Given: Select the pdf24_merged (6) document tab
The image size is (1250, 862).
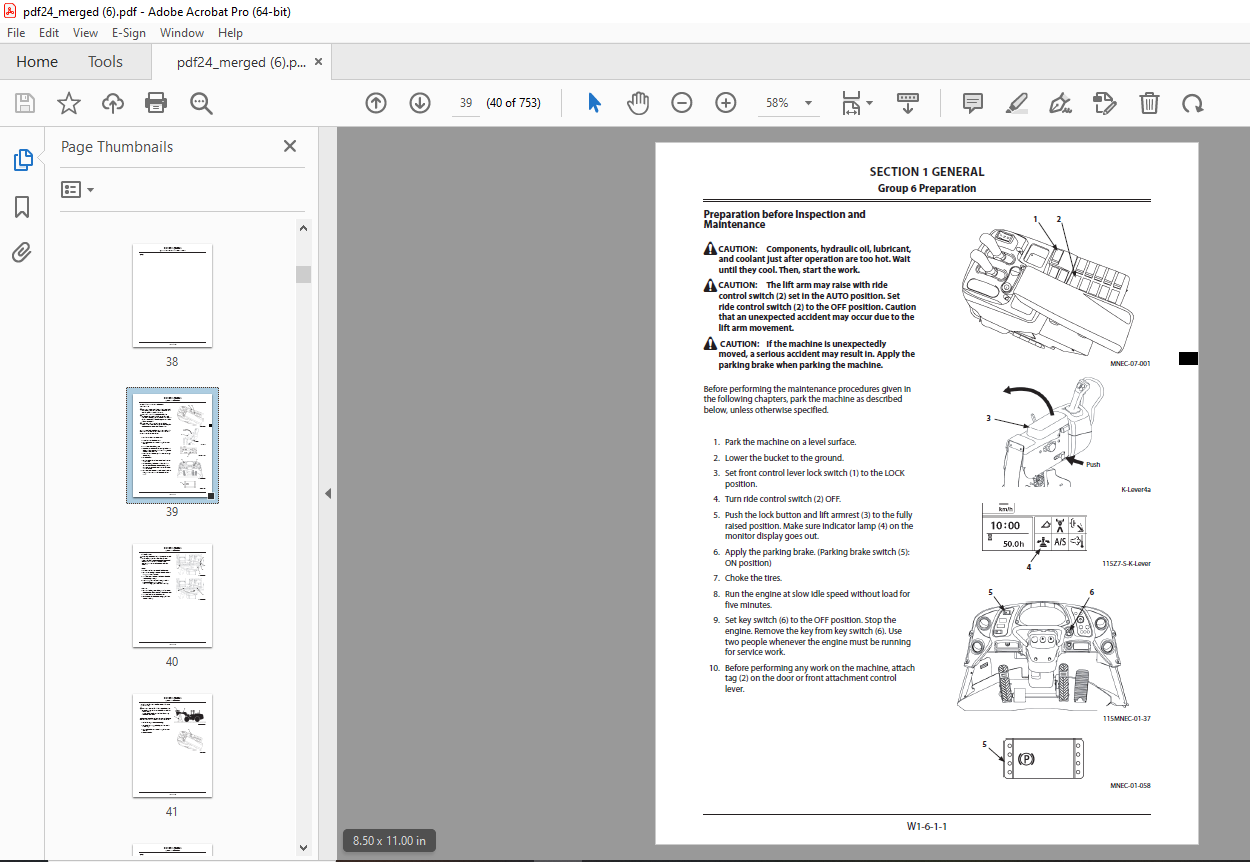Looking at the screenshot, I should point(241,62).
